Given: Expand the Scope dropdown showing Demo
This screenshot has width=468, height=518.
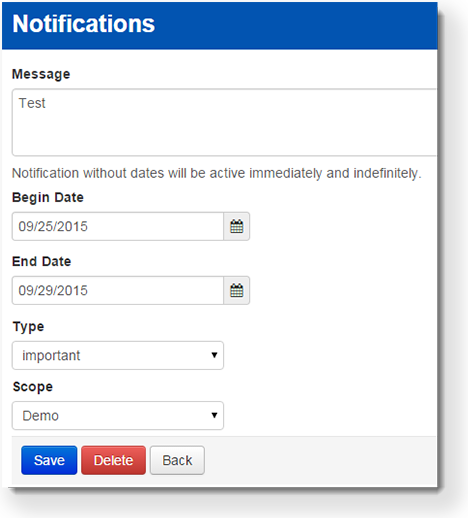Looking at the screenshot, I should click(x=118, y=415).
